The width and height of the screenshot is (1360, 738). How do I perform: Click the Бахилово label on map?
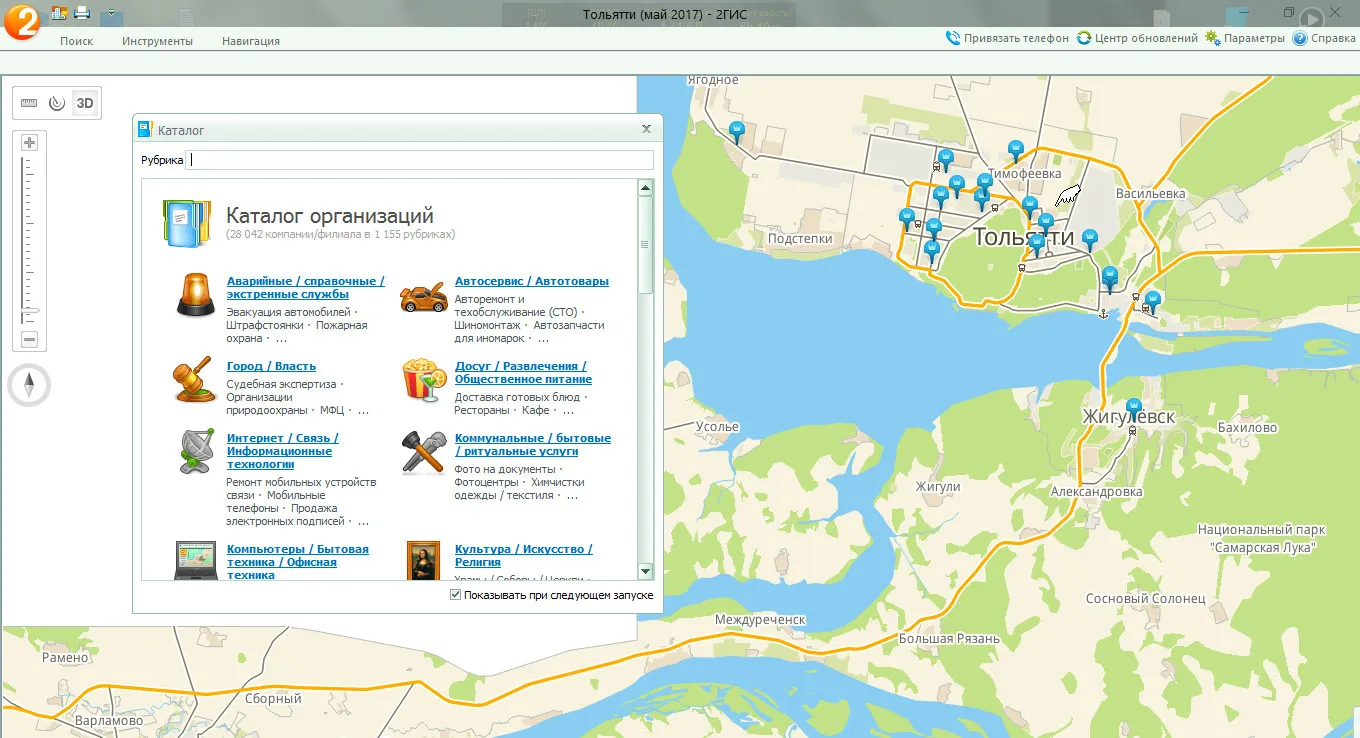pos(1248,428)
